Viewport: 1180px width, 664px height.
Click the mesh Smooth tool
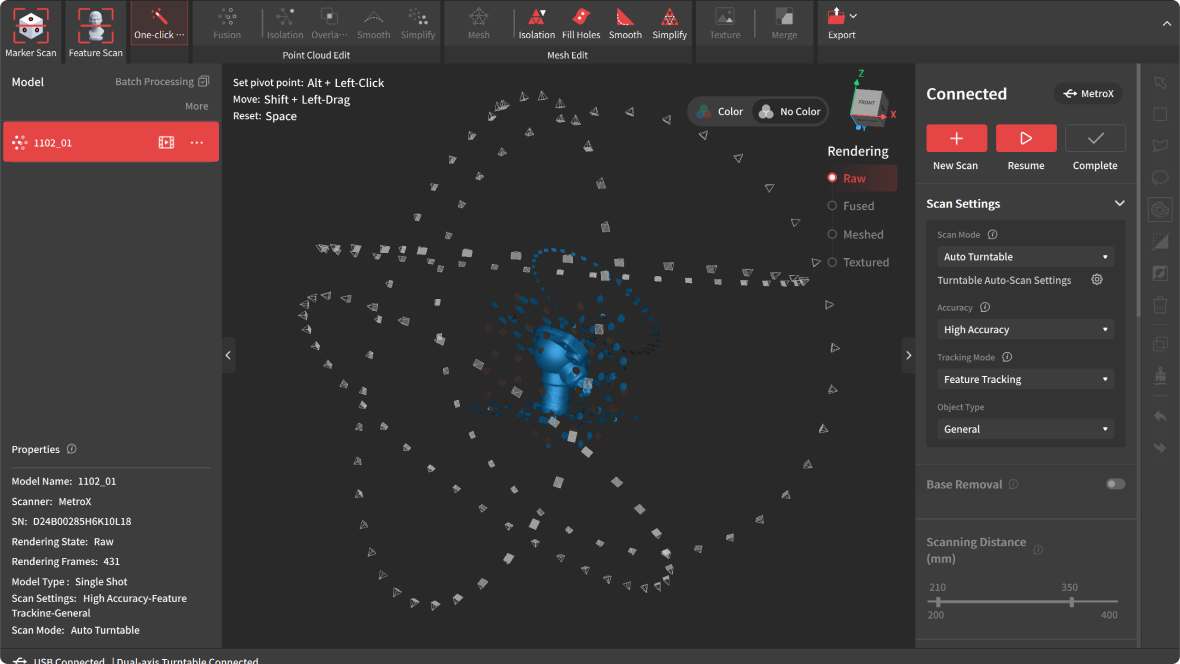(625, 19)
